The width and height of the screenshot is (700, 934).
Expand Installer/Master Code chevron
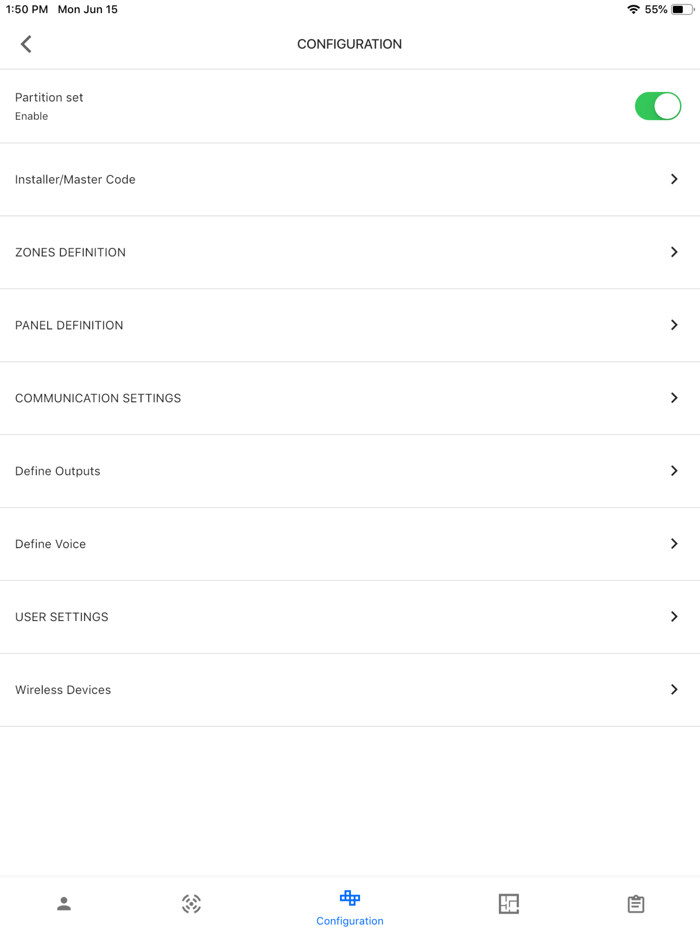tap(674, 179)
